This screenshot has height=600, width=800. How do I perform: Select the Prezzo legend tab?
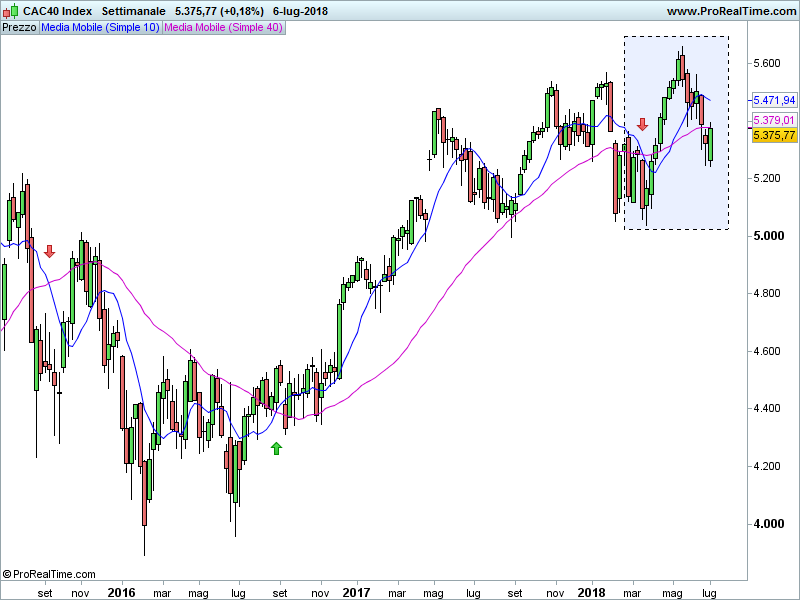[x=19, y=28]
